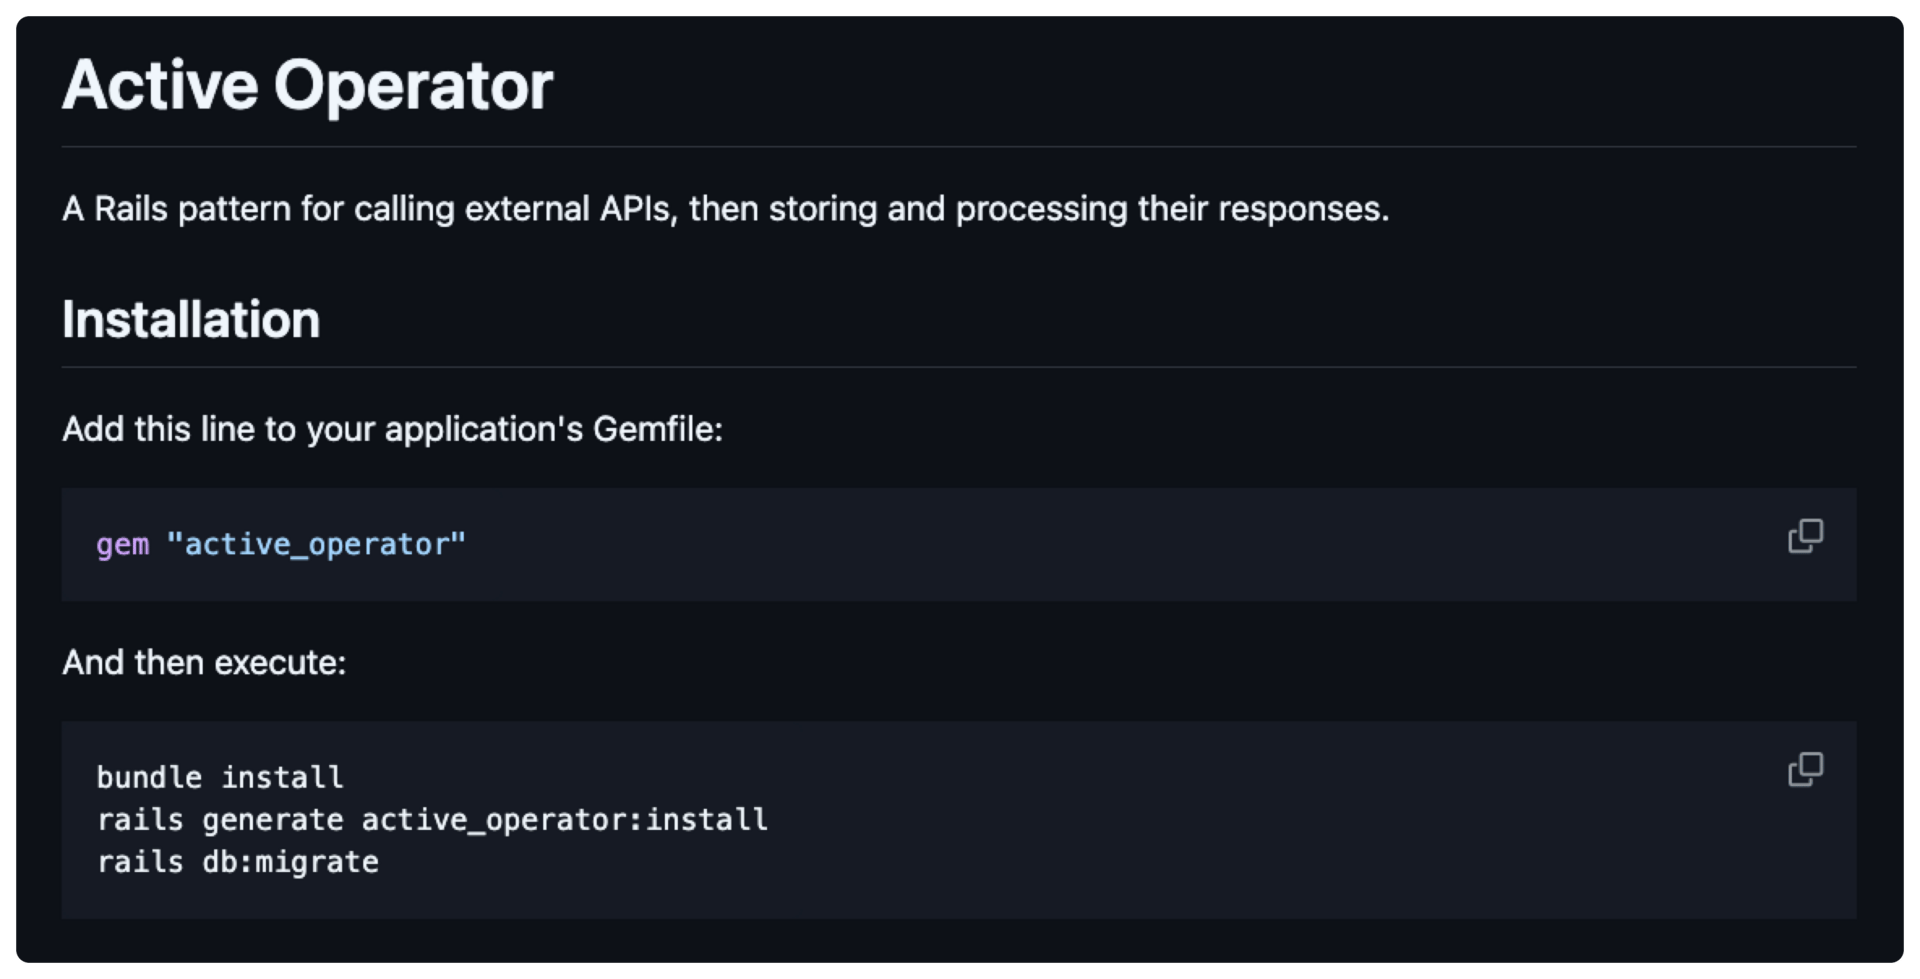Click the word "Rails" in the description

(x=131, y=209)
